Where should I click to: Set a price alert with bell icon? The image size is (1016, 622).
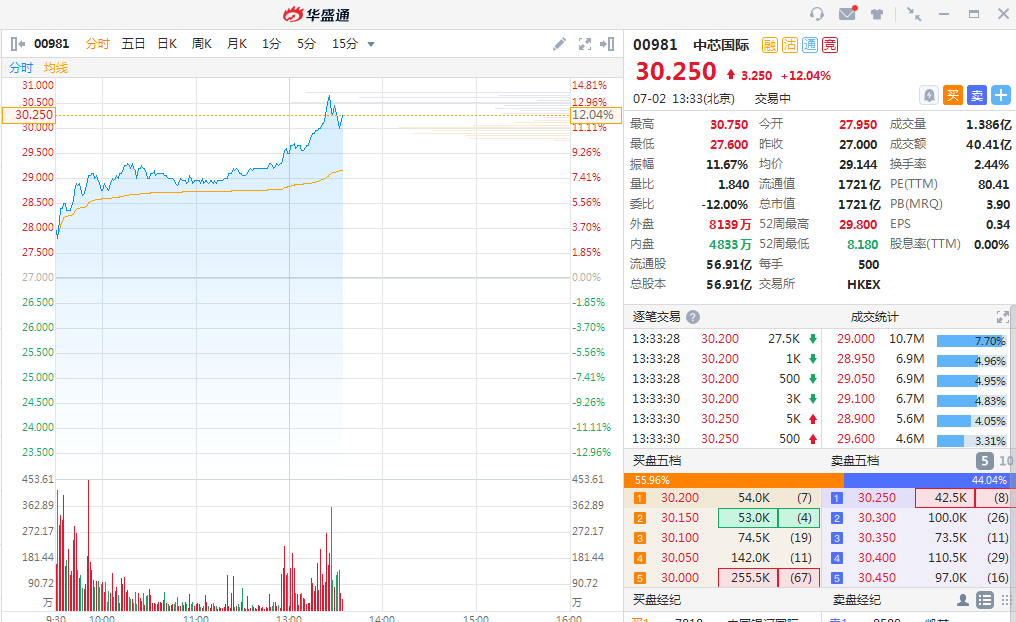pyautogui.click(x=929, y=95)
